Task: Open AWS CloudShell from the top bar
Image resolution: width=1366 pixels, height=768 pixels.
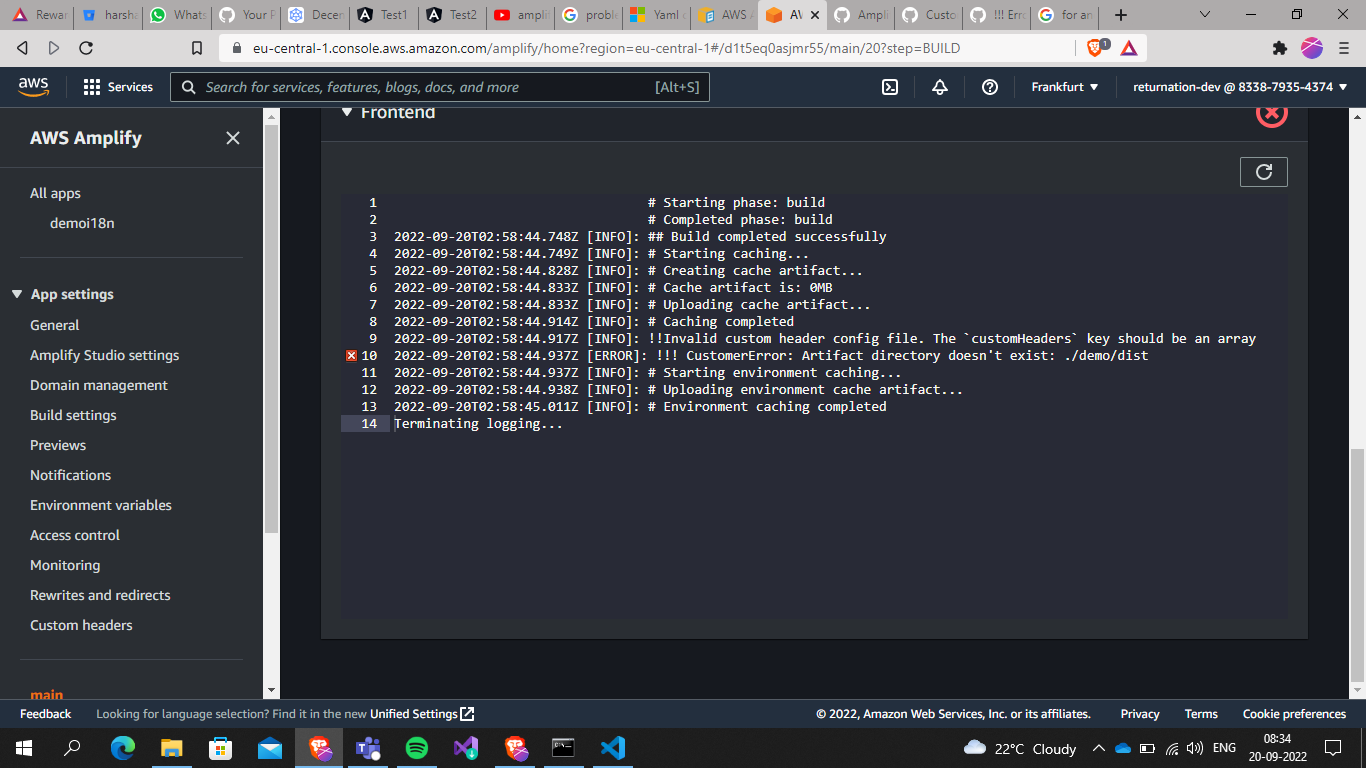Action: pyautogui.click(x=890, y=87)
